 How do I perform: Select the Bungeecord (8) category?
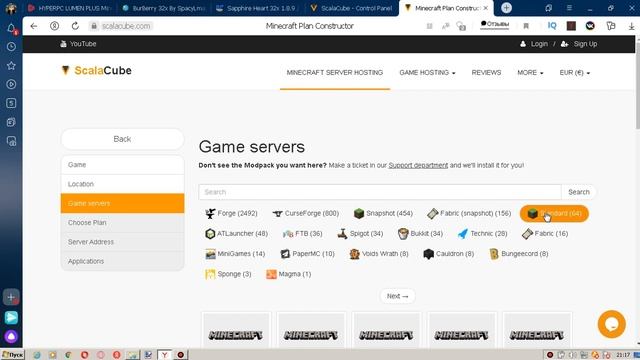[519, 253]
